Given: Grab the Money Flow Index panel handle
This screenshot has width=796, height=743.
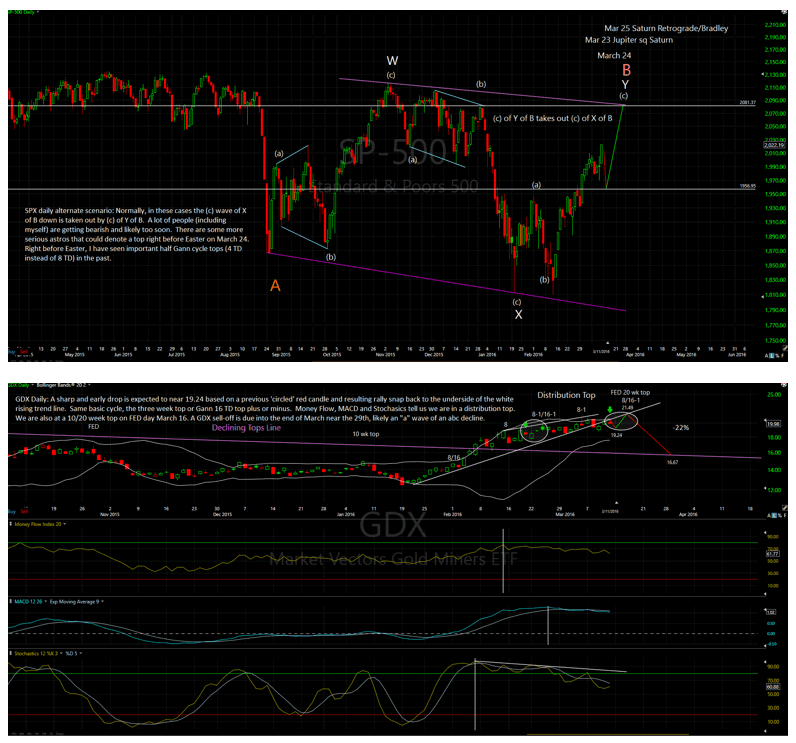Looking at the screenshot, I should coord(11,524).
